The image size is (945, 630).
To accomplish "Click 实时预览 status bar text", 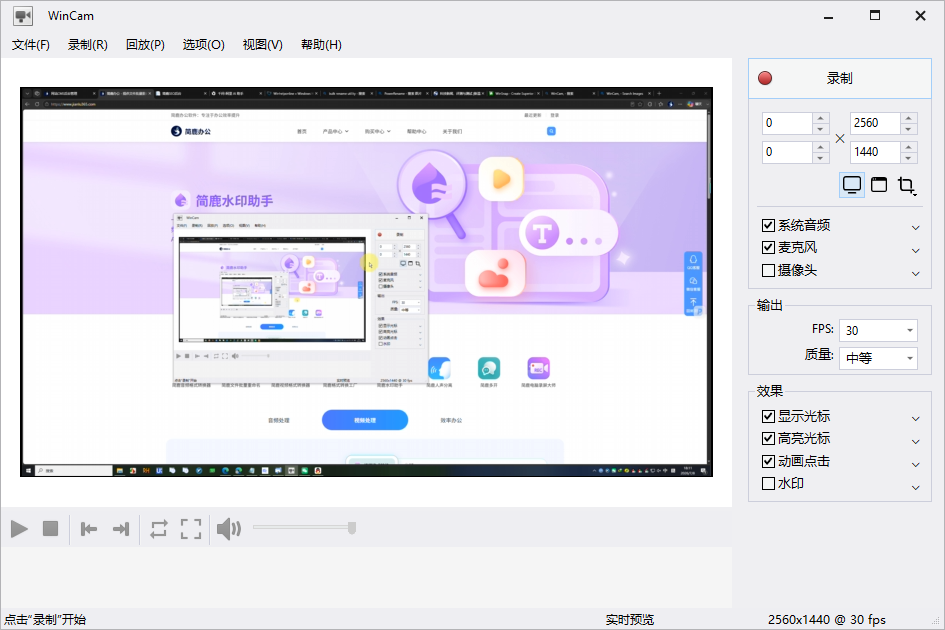I will point(630,620).
